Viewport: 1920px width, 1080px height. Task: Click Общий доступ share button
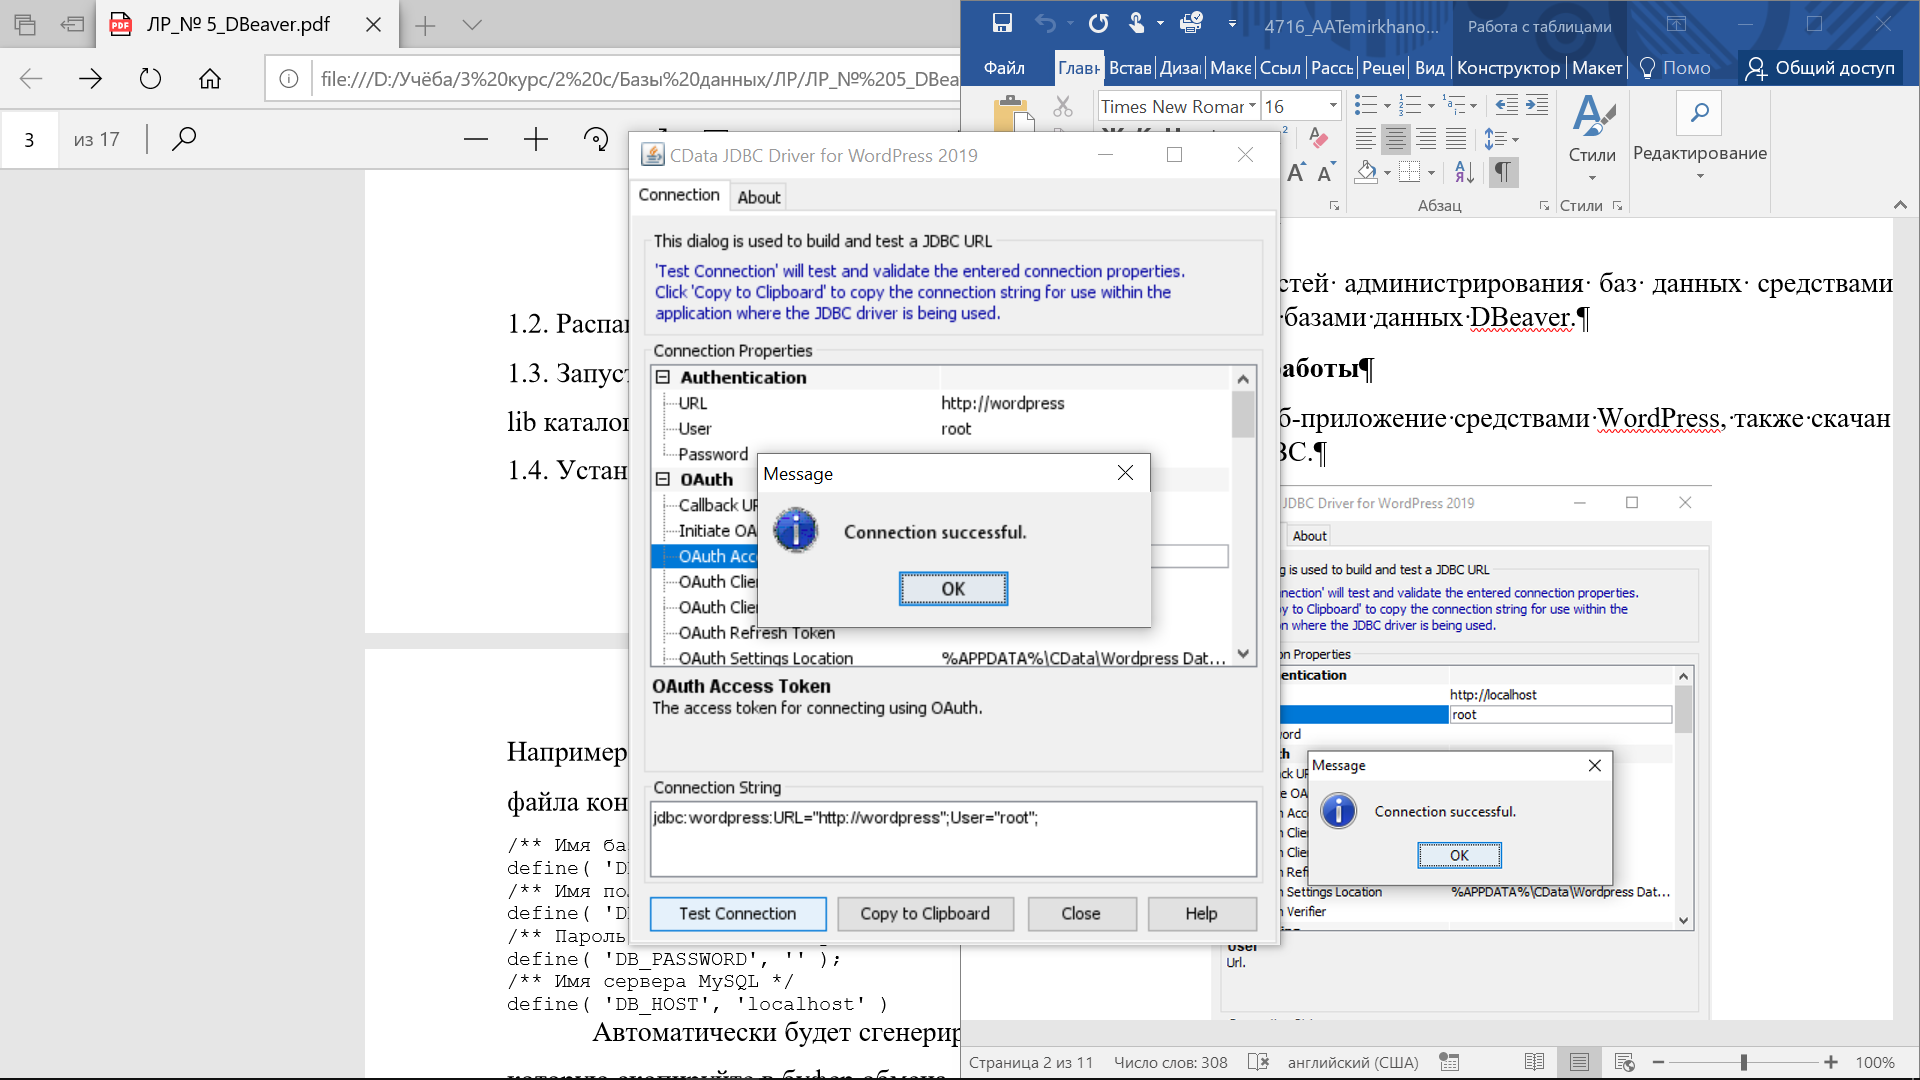pos(1820,67)
